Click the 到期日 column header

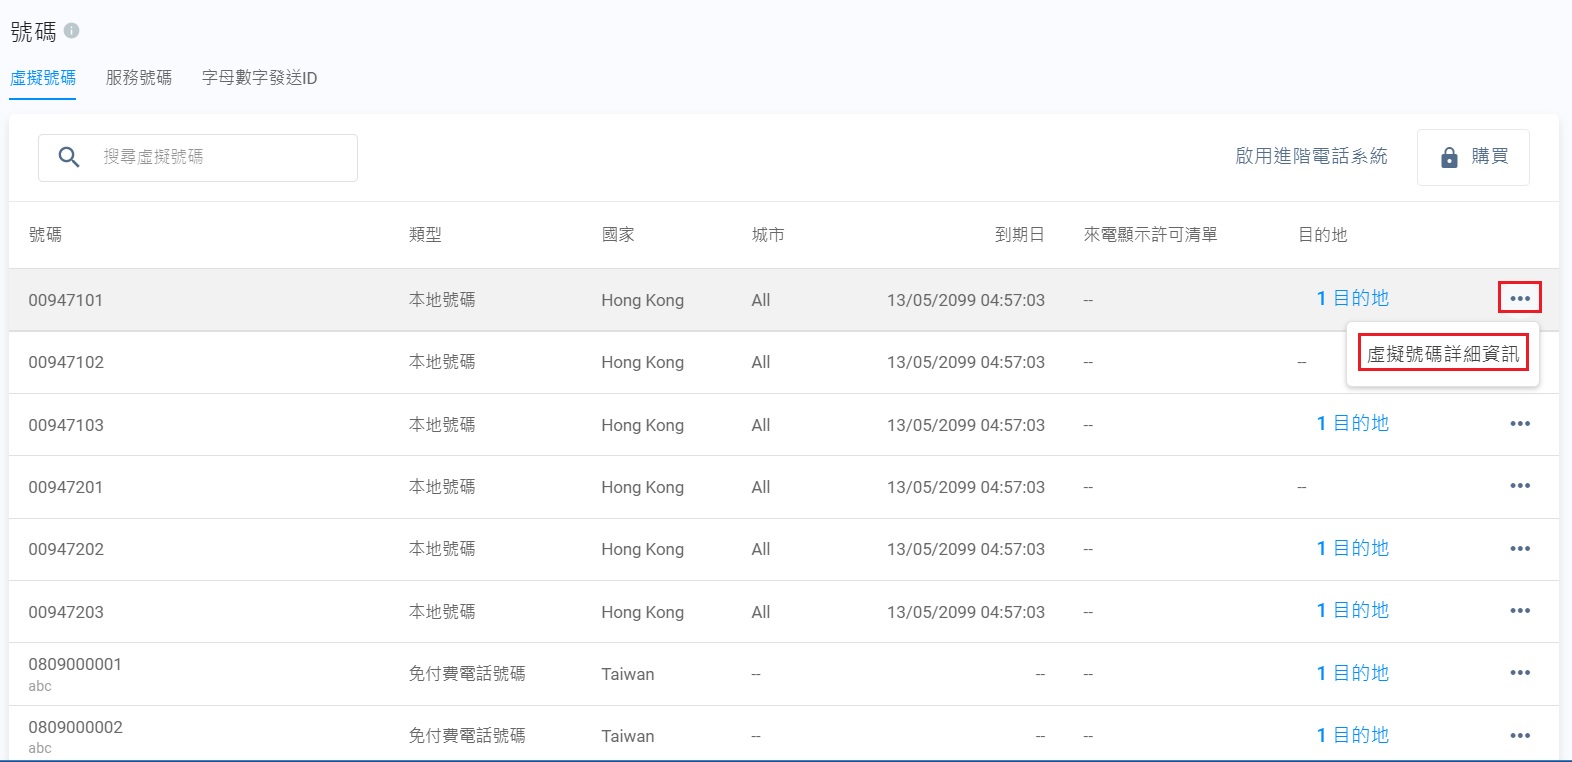click(1019, 235)
